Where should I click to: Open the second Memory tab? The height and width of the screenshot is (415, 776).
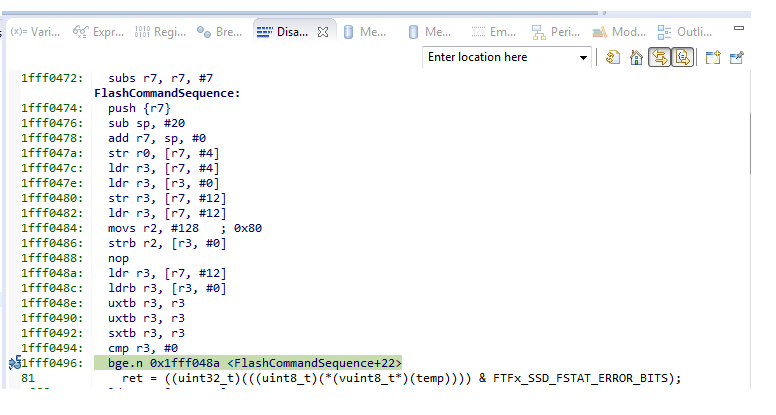click(x=430, y=32)
